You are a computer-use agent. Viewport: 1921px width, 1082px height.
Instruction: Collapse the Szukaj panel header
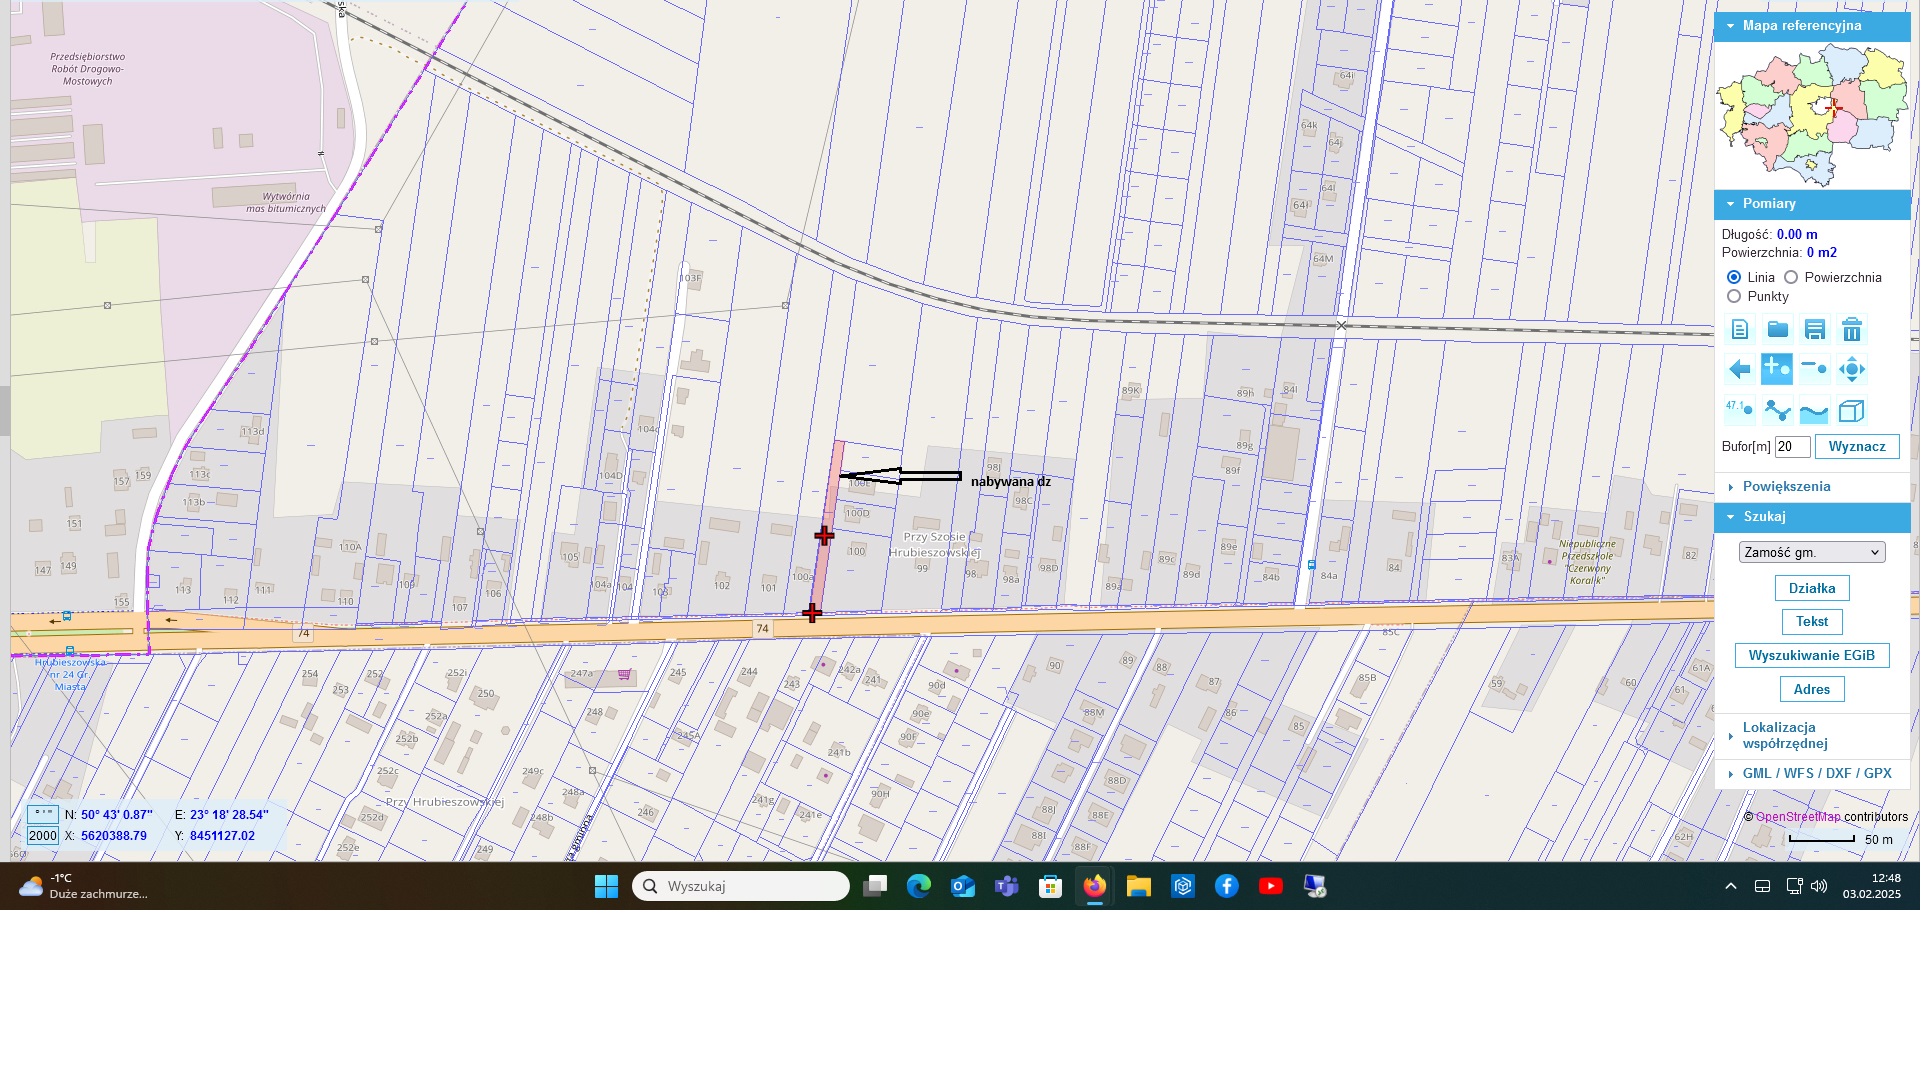pyautogui.click(x=1764, y=517)
